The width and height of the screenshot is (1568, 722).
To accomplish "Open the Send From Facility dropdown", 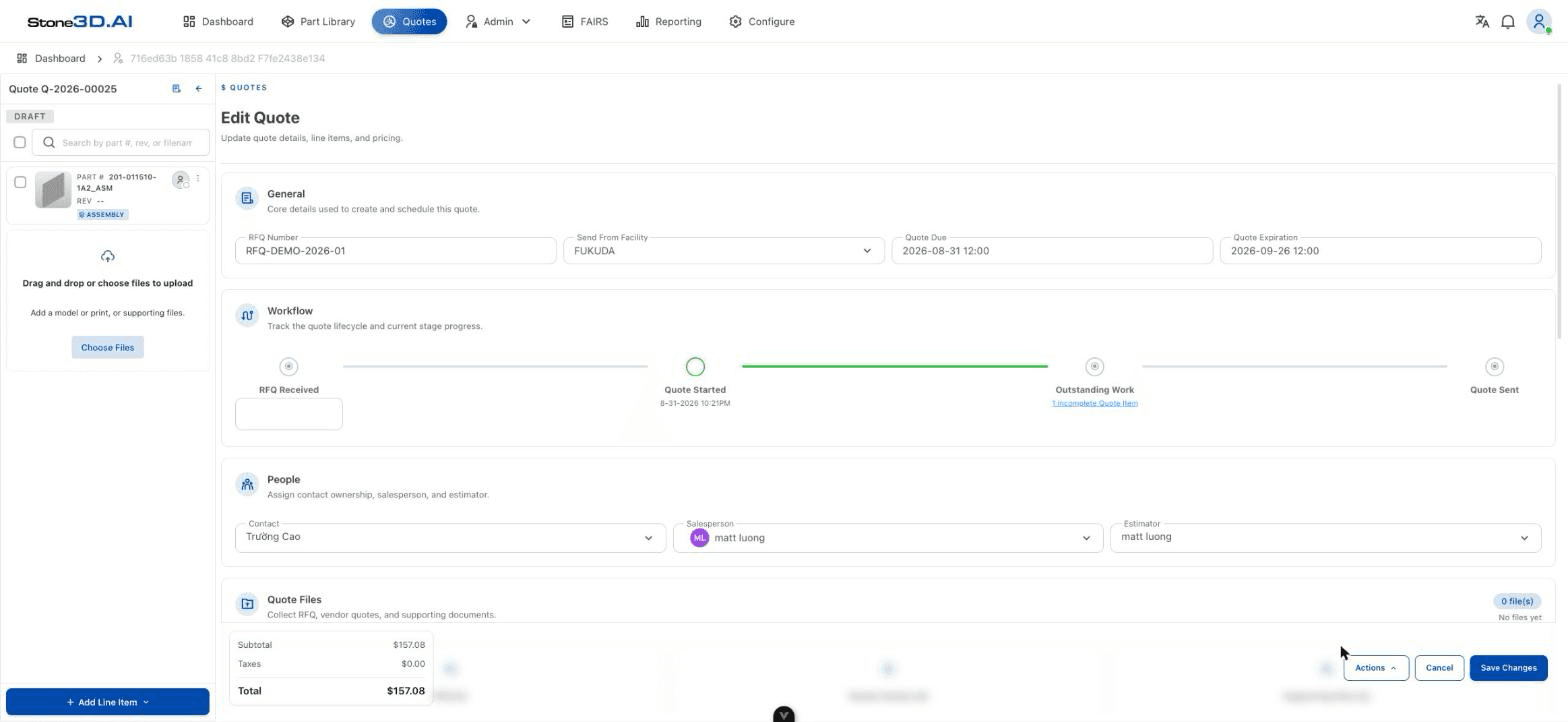I will tap(724, 251).
